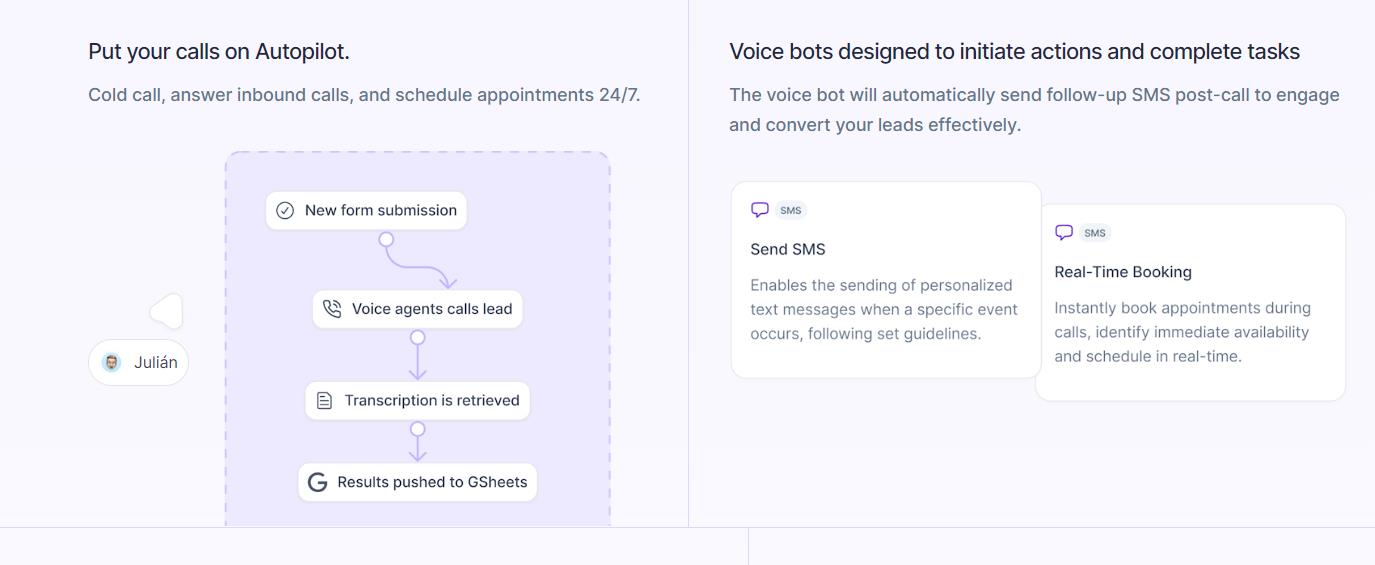
Task: Click the chat bubble icon on Real-Time Booking card
Action: click(1064, 232)
